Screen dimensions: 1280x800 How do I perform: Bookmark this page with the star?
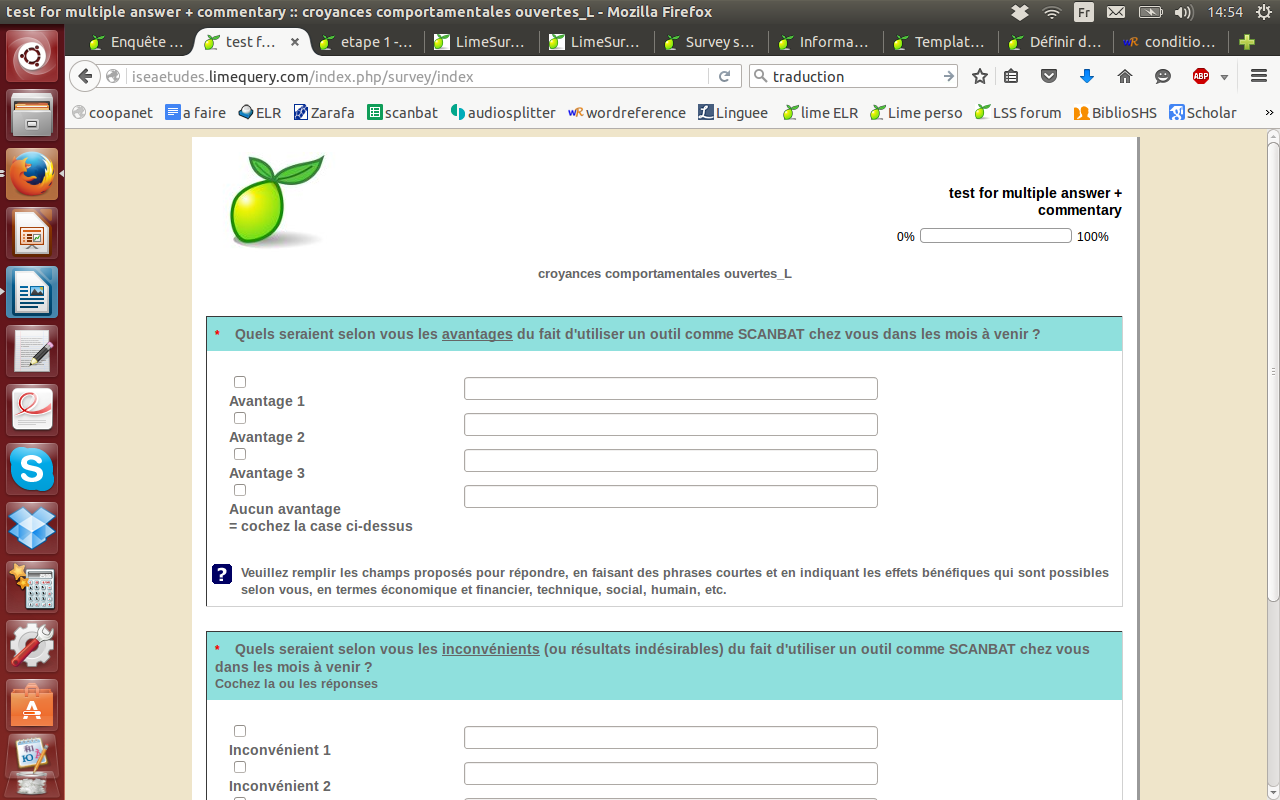[x=980, y=76]
